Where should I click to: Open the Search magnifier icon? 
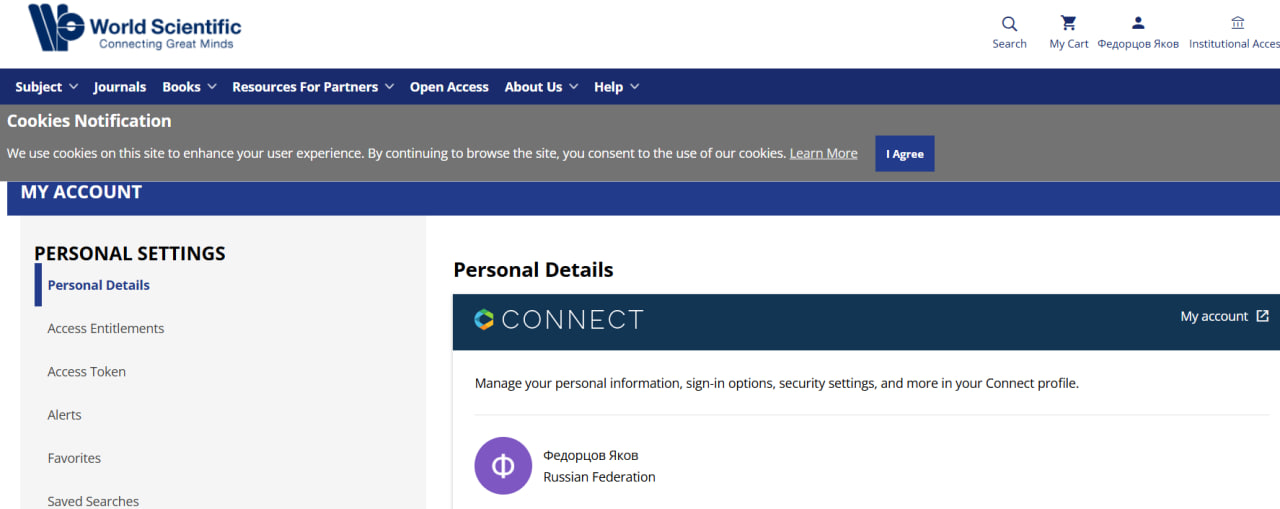[x=1009, y=24]
